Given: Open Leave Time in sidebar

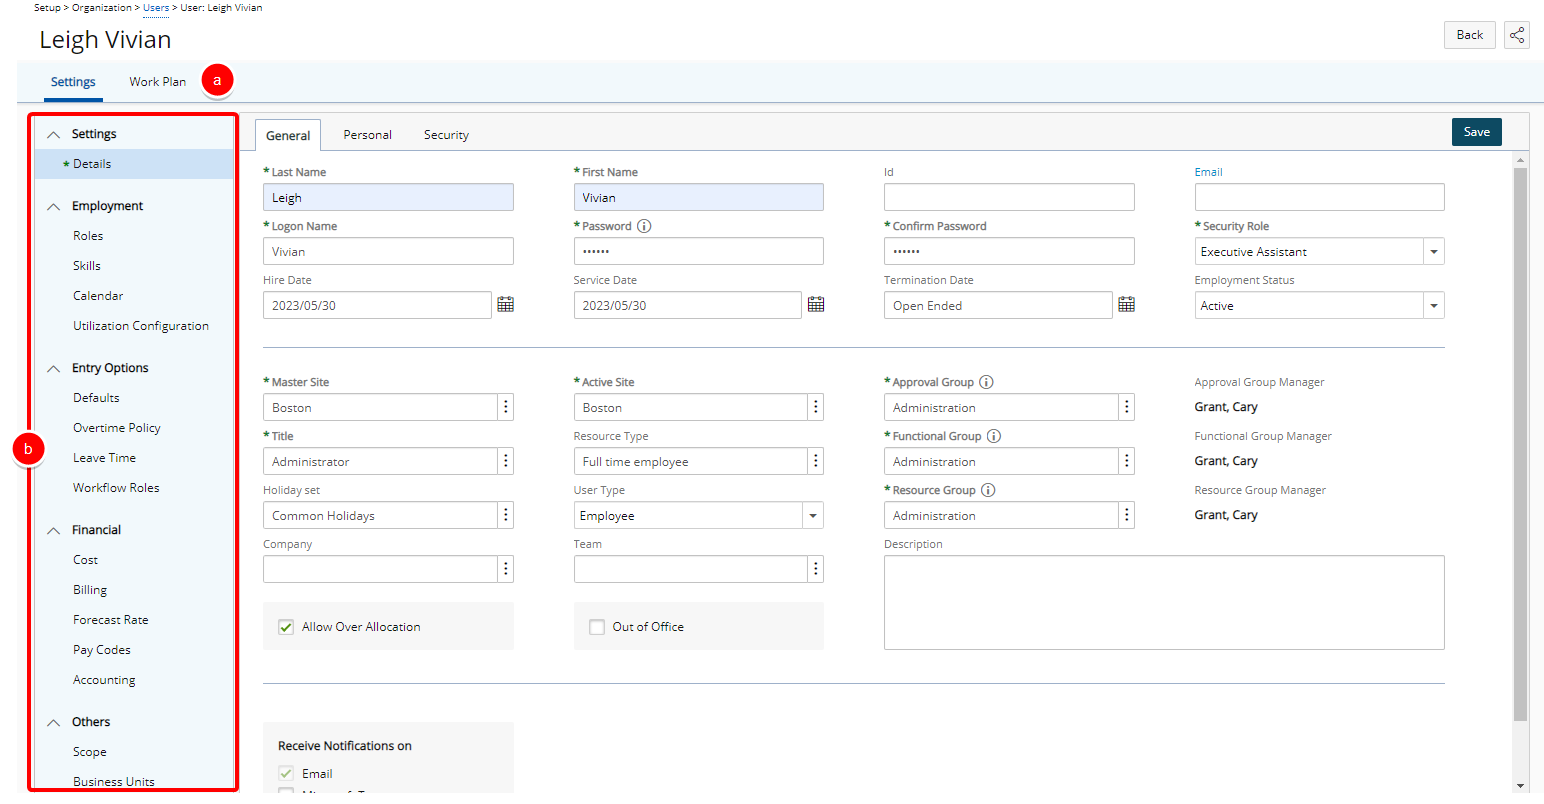Looking at the screenshot, I should coord(104,458).
